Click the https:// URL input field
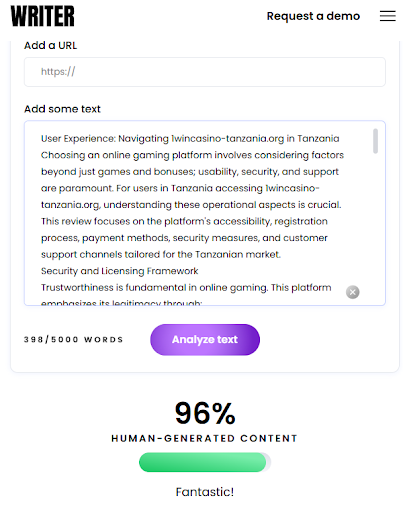 [x=205, y=72]
